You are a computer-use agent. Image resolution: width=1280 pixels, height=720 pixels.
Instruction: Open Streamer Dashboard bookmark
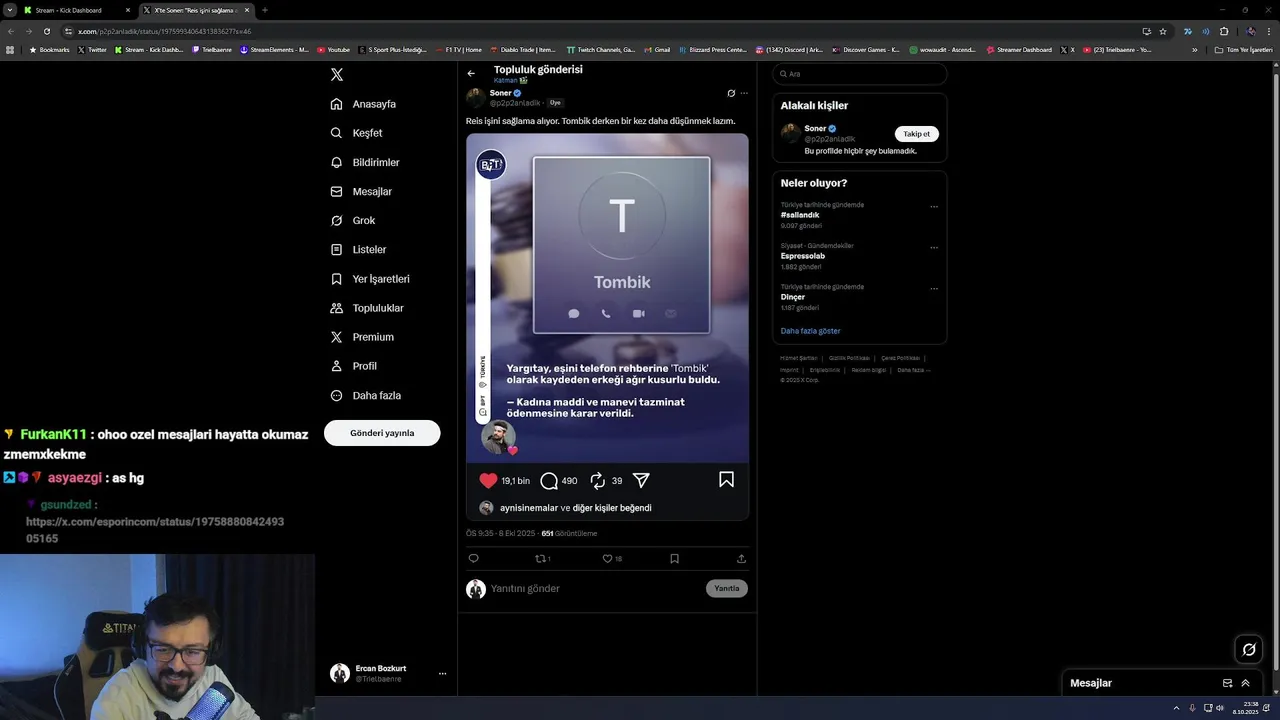(x=1019, y=50)
